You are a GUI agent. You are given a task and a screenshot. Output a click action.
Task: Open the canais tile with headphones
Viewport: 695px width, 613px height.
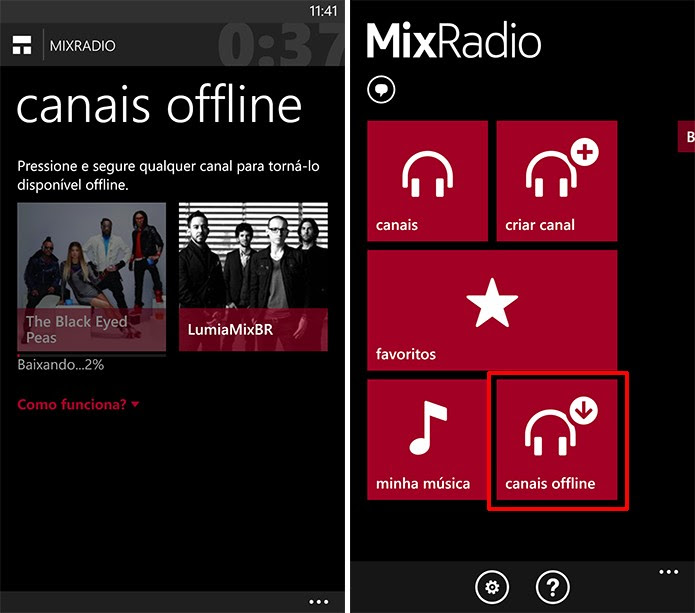click(427, 181)
